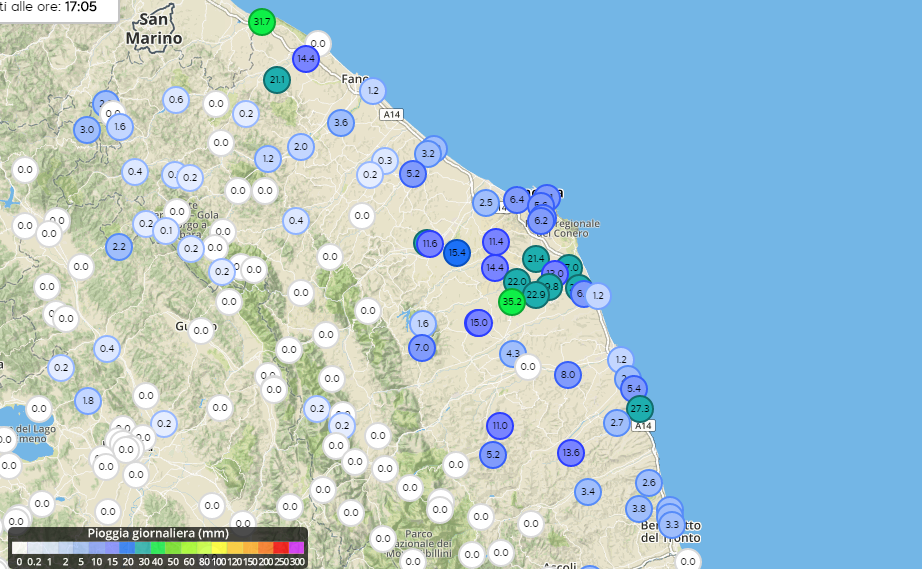Click the 3.6 rain station marker
The height and width of the screenshot is (569, 922).
pyautogui.click(x=341, y=123)
